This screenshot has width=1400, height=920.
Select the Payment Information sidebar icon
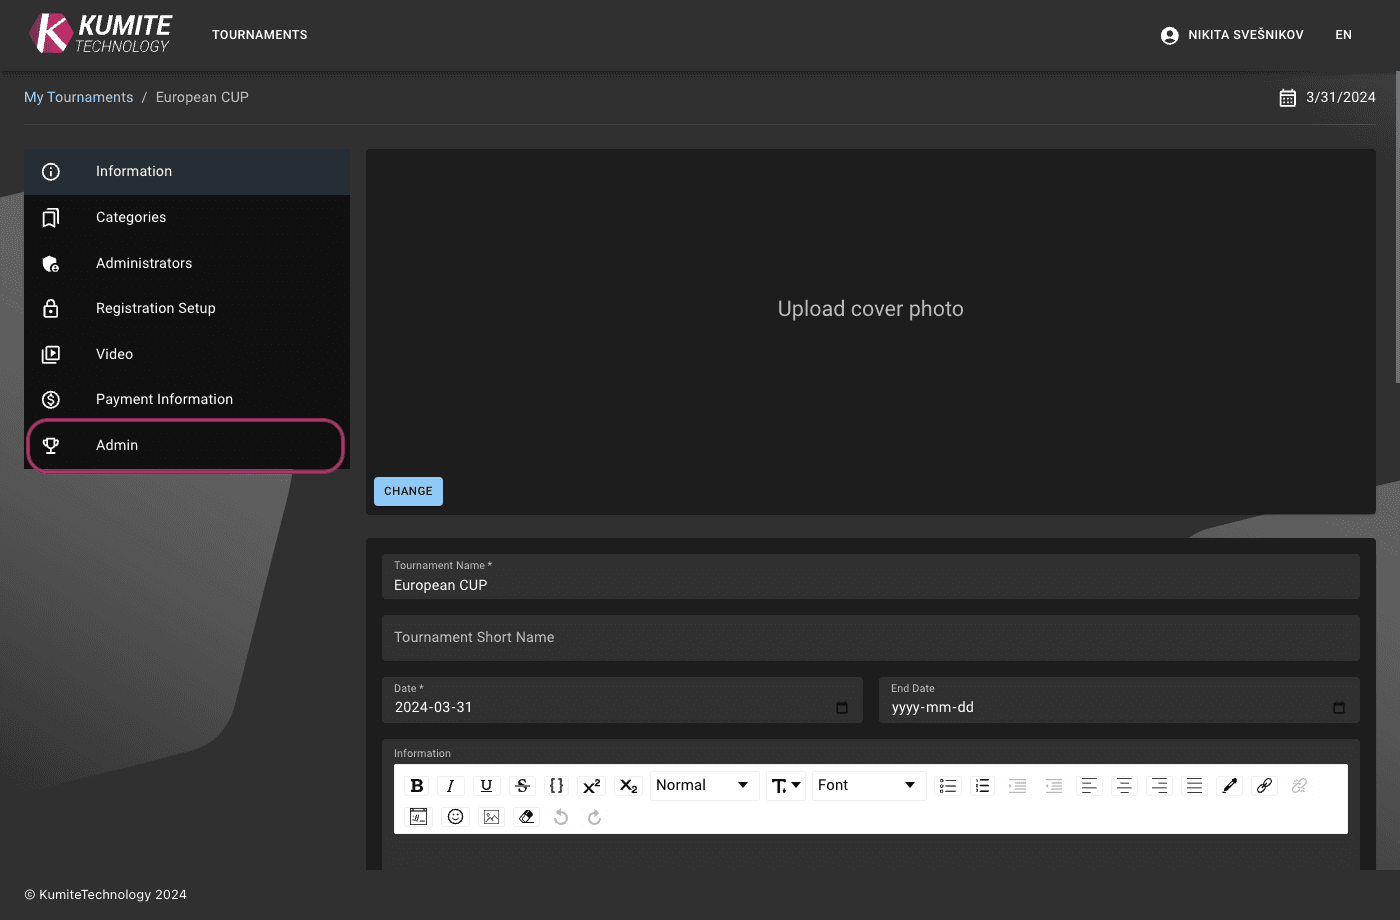pyautogui.click(x=51, y=399)
